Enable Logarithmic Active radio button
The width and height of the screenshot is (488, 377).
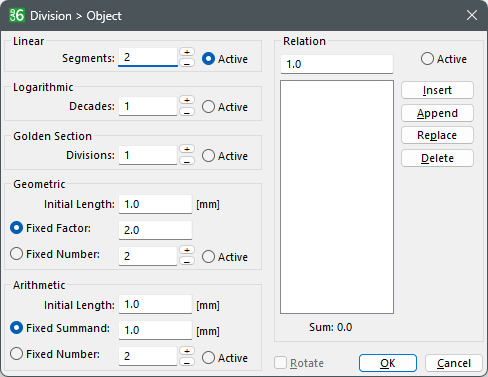click(208, 107)
